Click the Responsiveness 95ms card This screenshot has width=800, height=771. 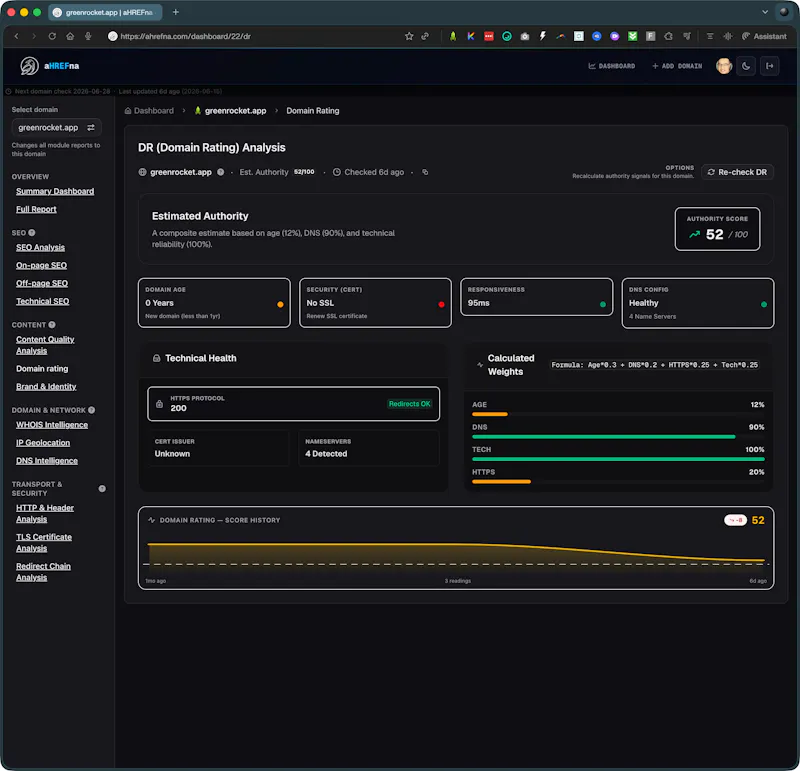(x=536, y=297)
